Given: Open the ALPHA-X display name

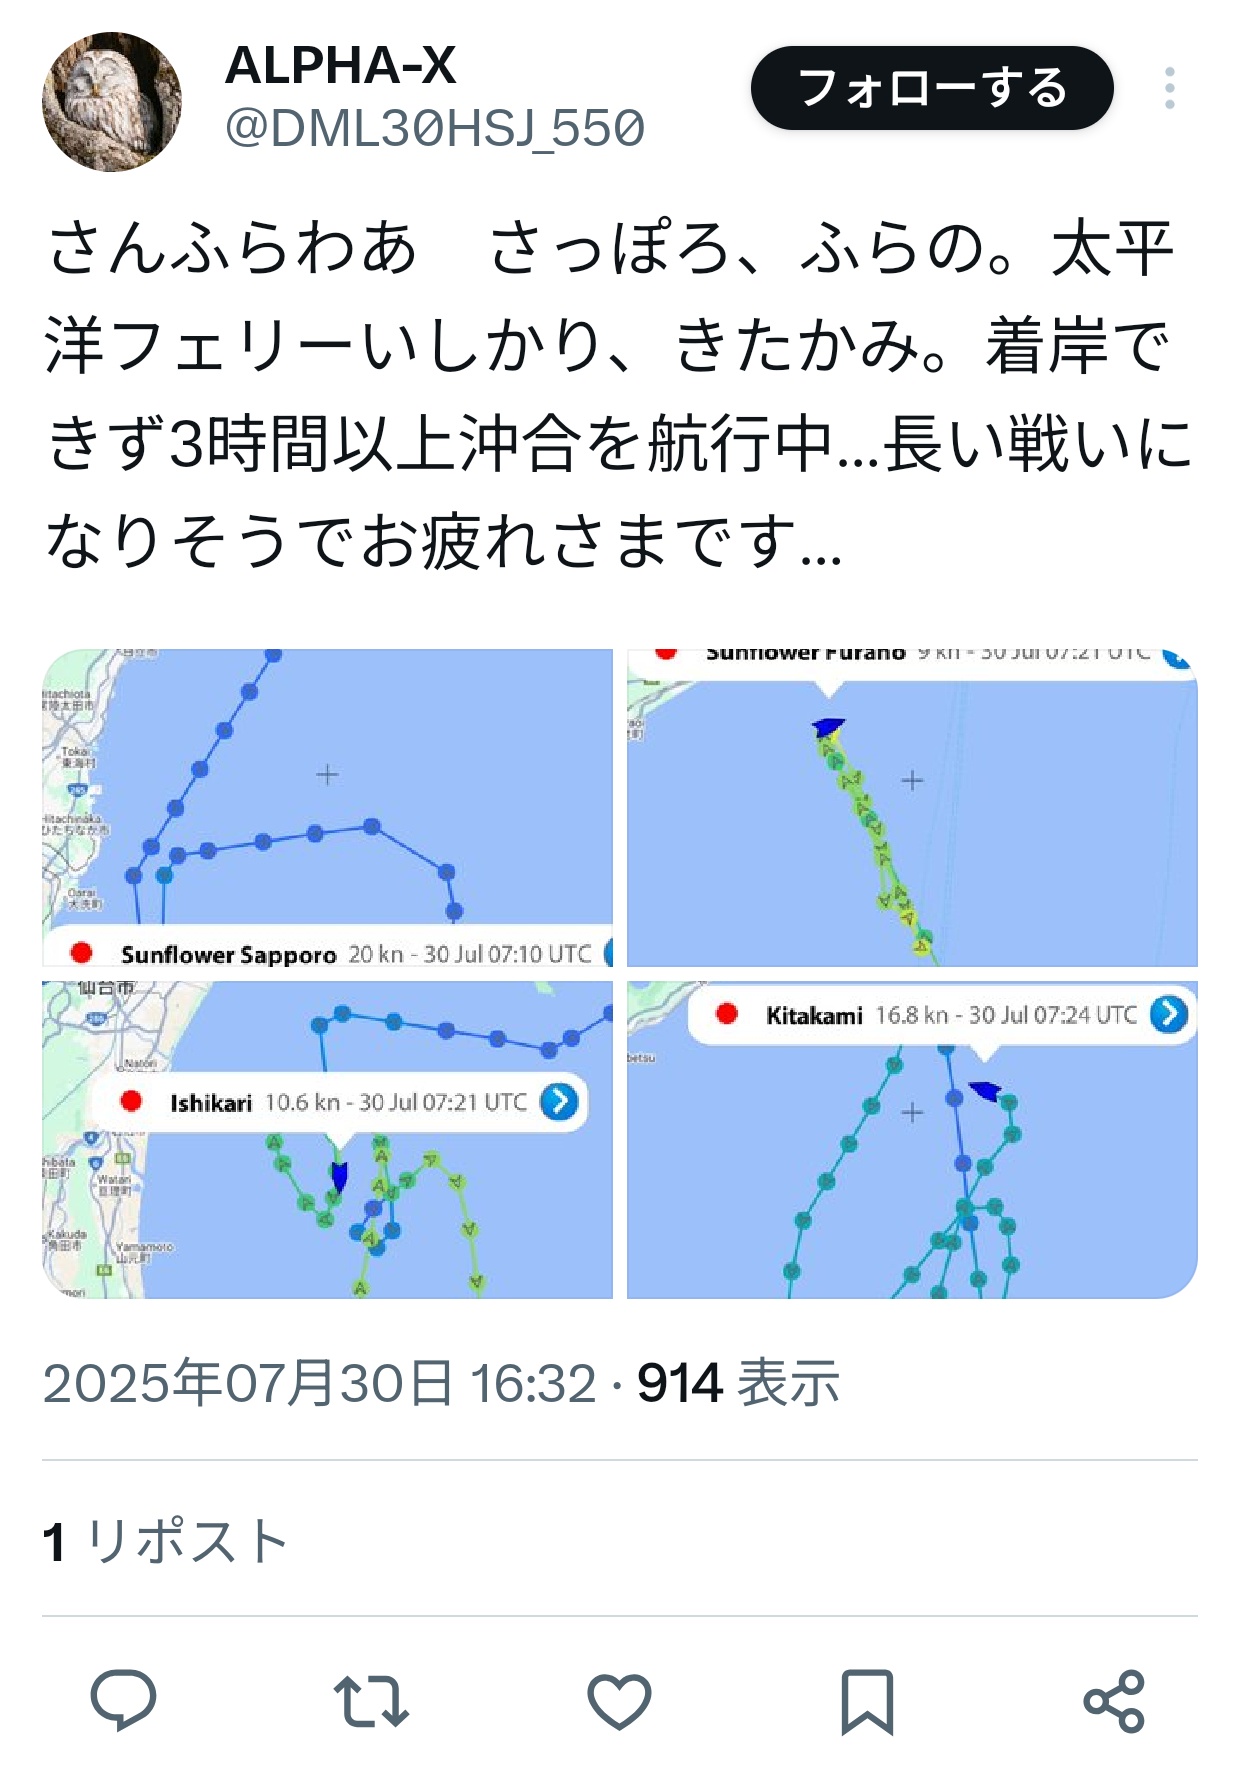Looking at the screenshot, I should [341, 66].
